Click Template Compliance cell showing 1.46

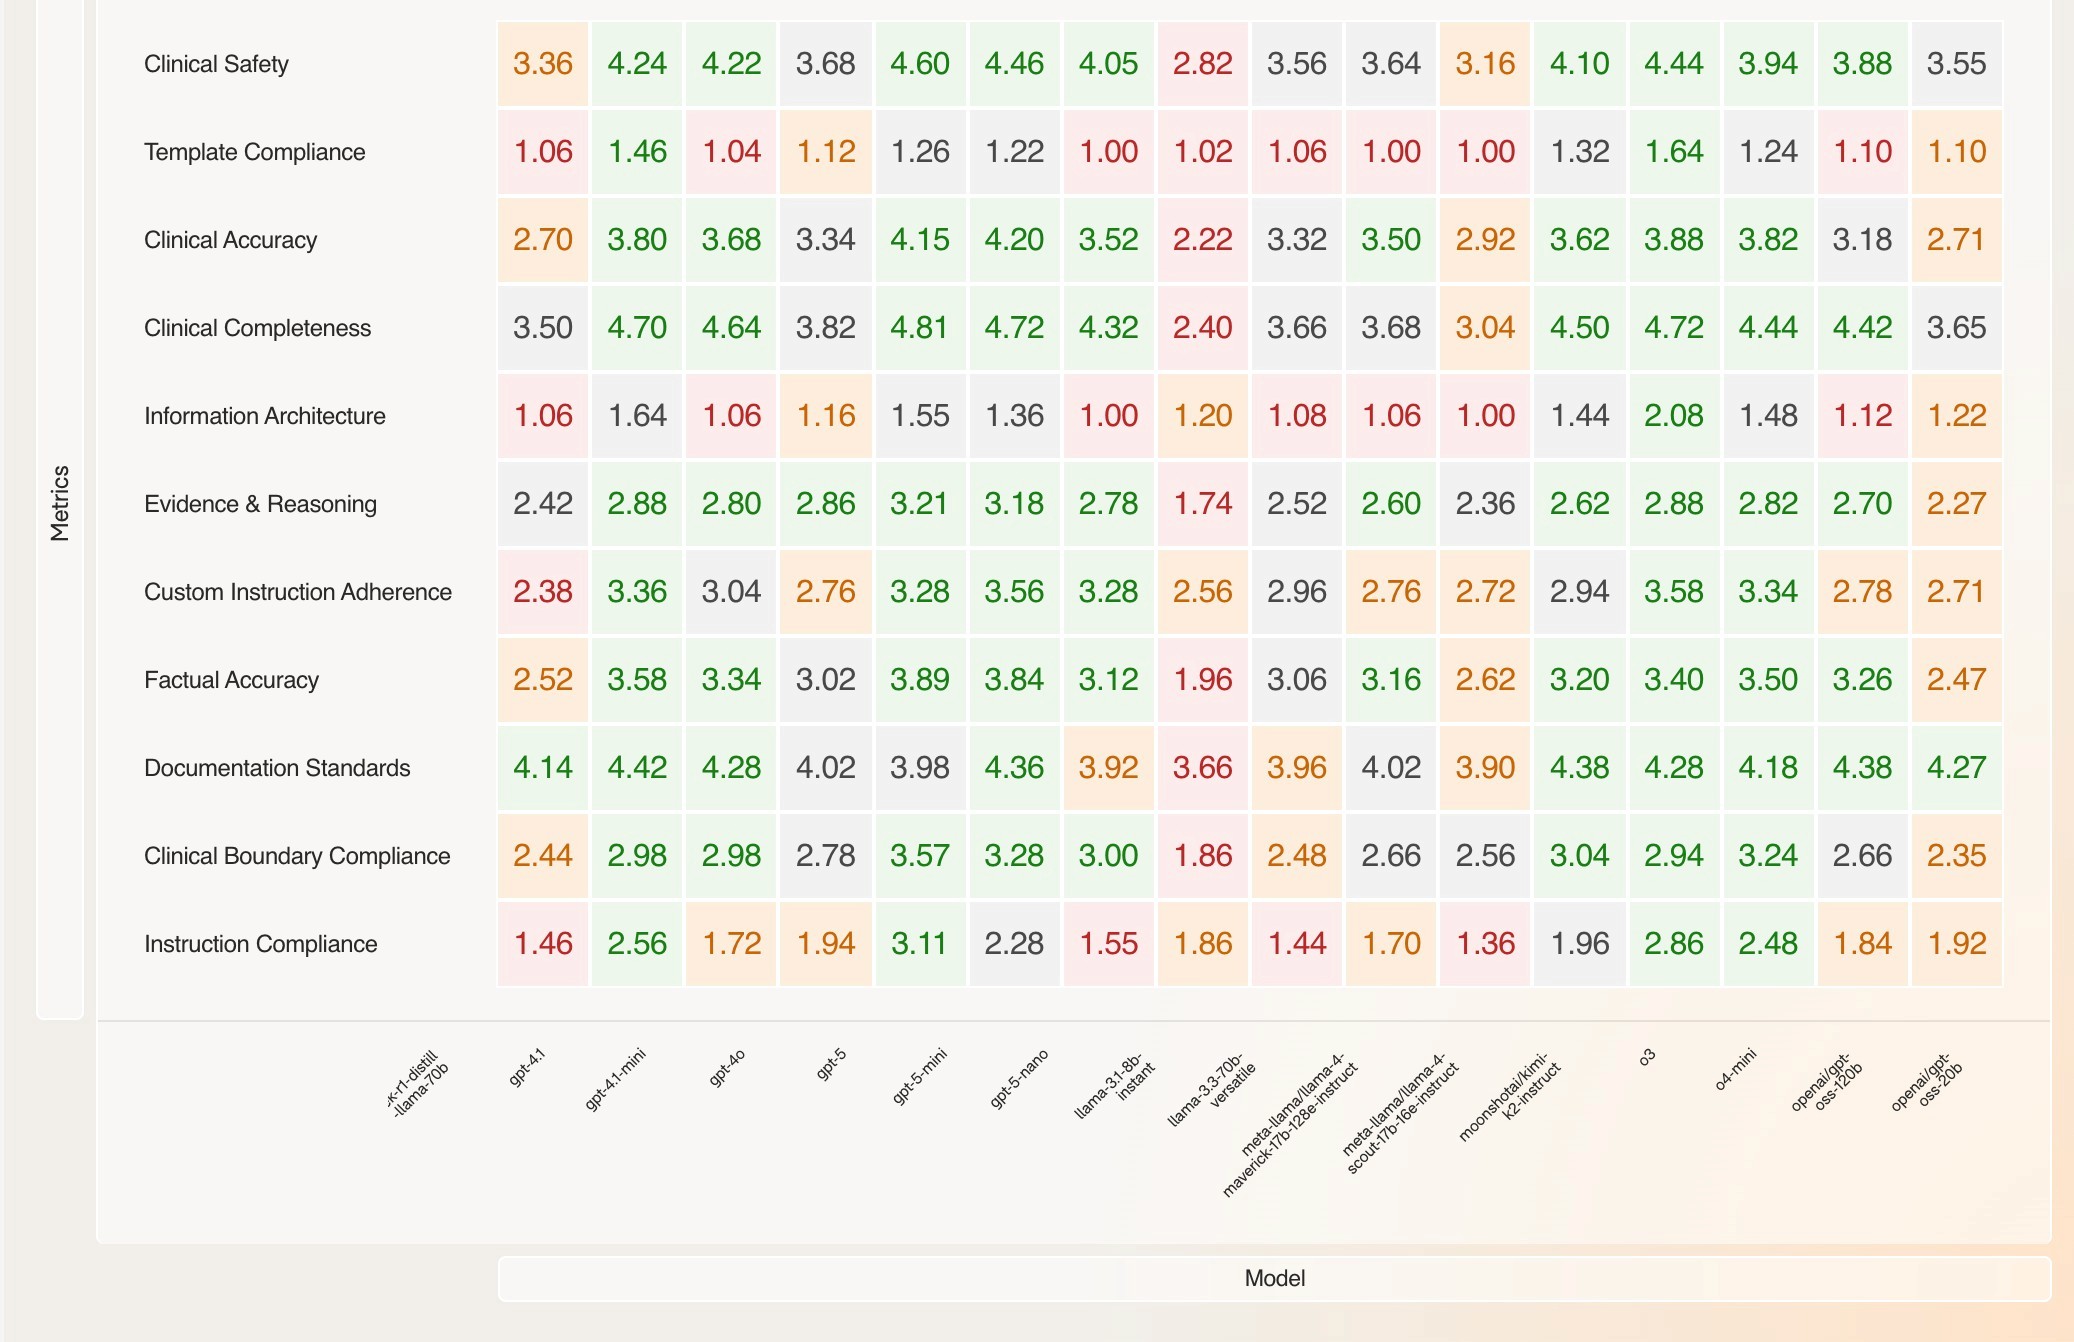[637, 152]
